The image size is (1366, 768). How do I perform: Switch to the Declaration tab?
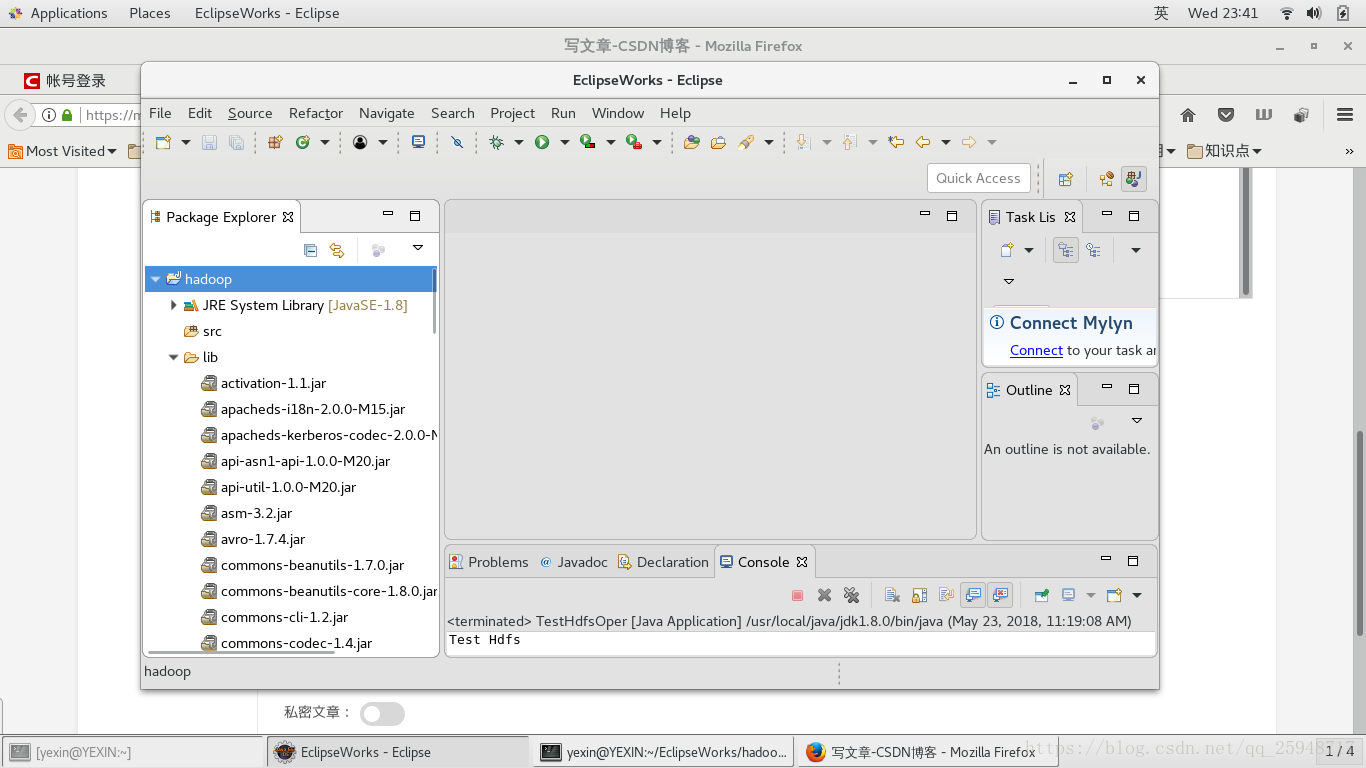click(x=663, y=562)
